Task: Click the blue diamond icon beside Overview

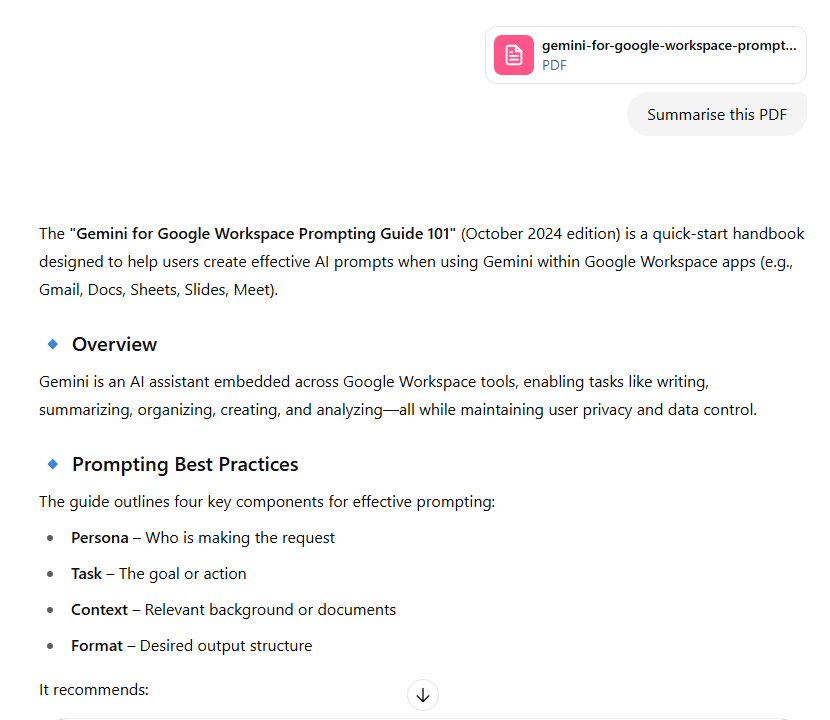Action: 53,344
